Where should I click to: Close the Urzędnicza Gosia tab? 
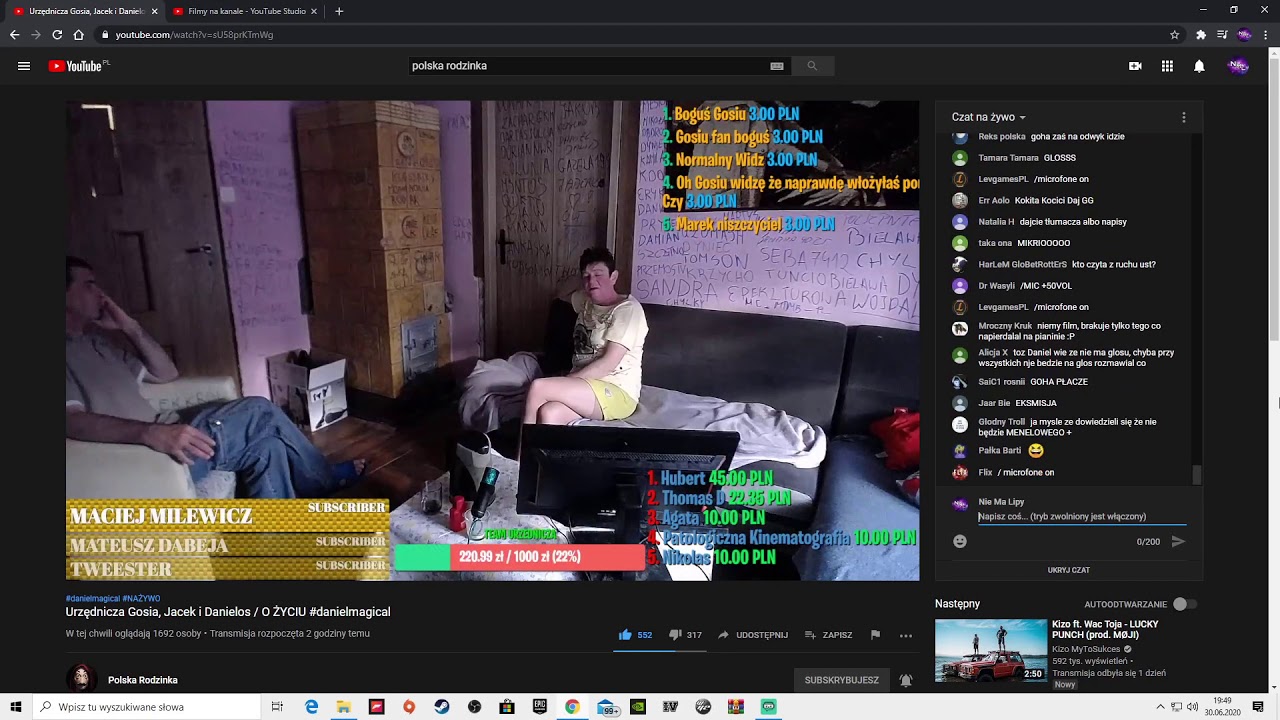(x=154, y=11)
